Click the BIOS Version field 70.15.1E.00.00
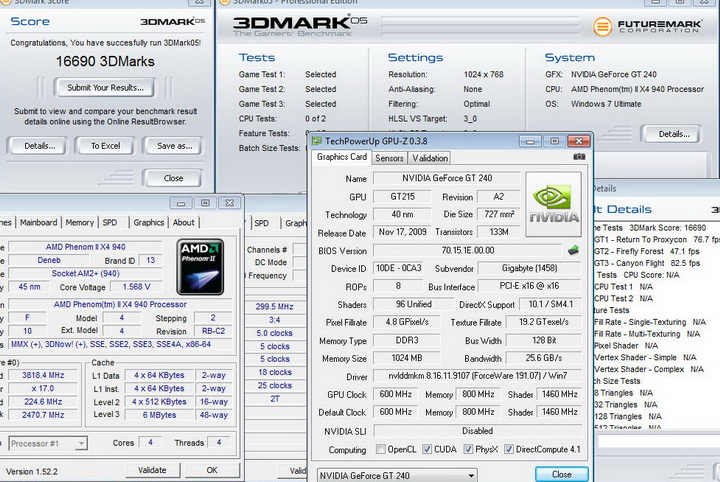 (468, 250)
